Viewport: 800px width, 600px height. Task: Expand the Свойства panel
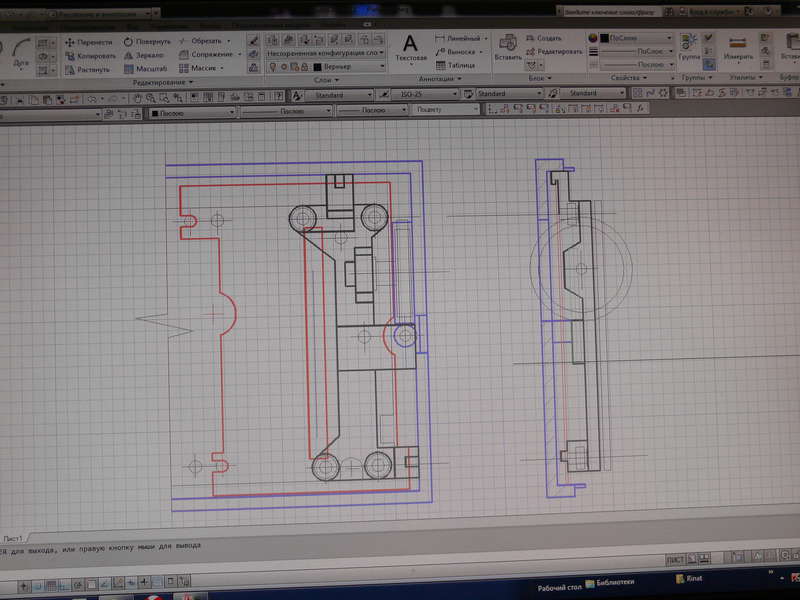pyautogui.click(x=629, y=78)
